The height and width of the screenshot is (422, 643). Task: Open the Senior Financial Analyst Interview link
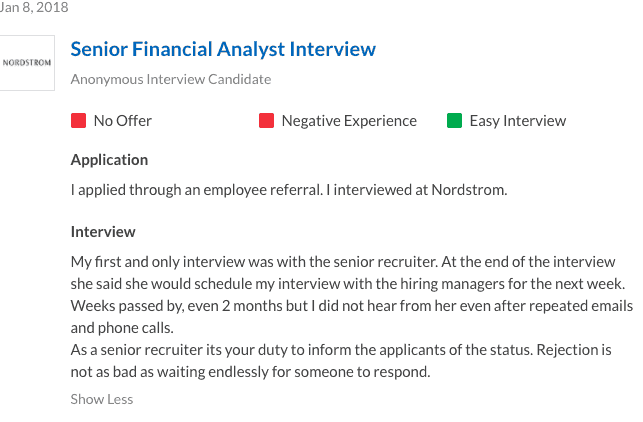pos(223,49)
